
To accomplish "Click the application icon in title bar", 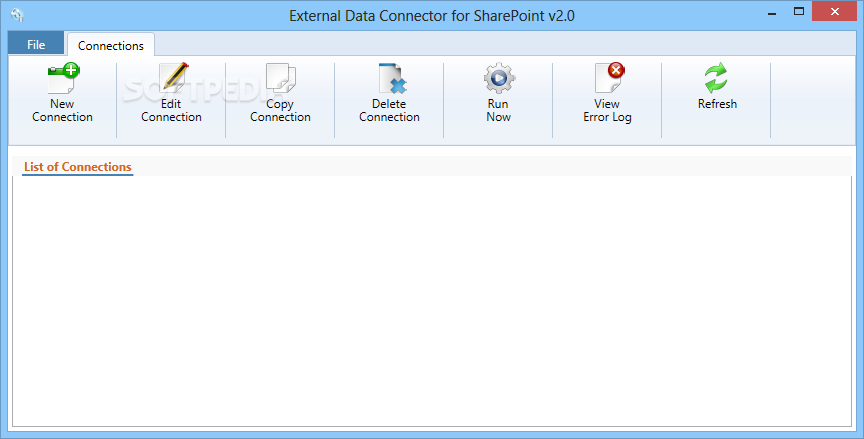I will click(17, 15).
